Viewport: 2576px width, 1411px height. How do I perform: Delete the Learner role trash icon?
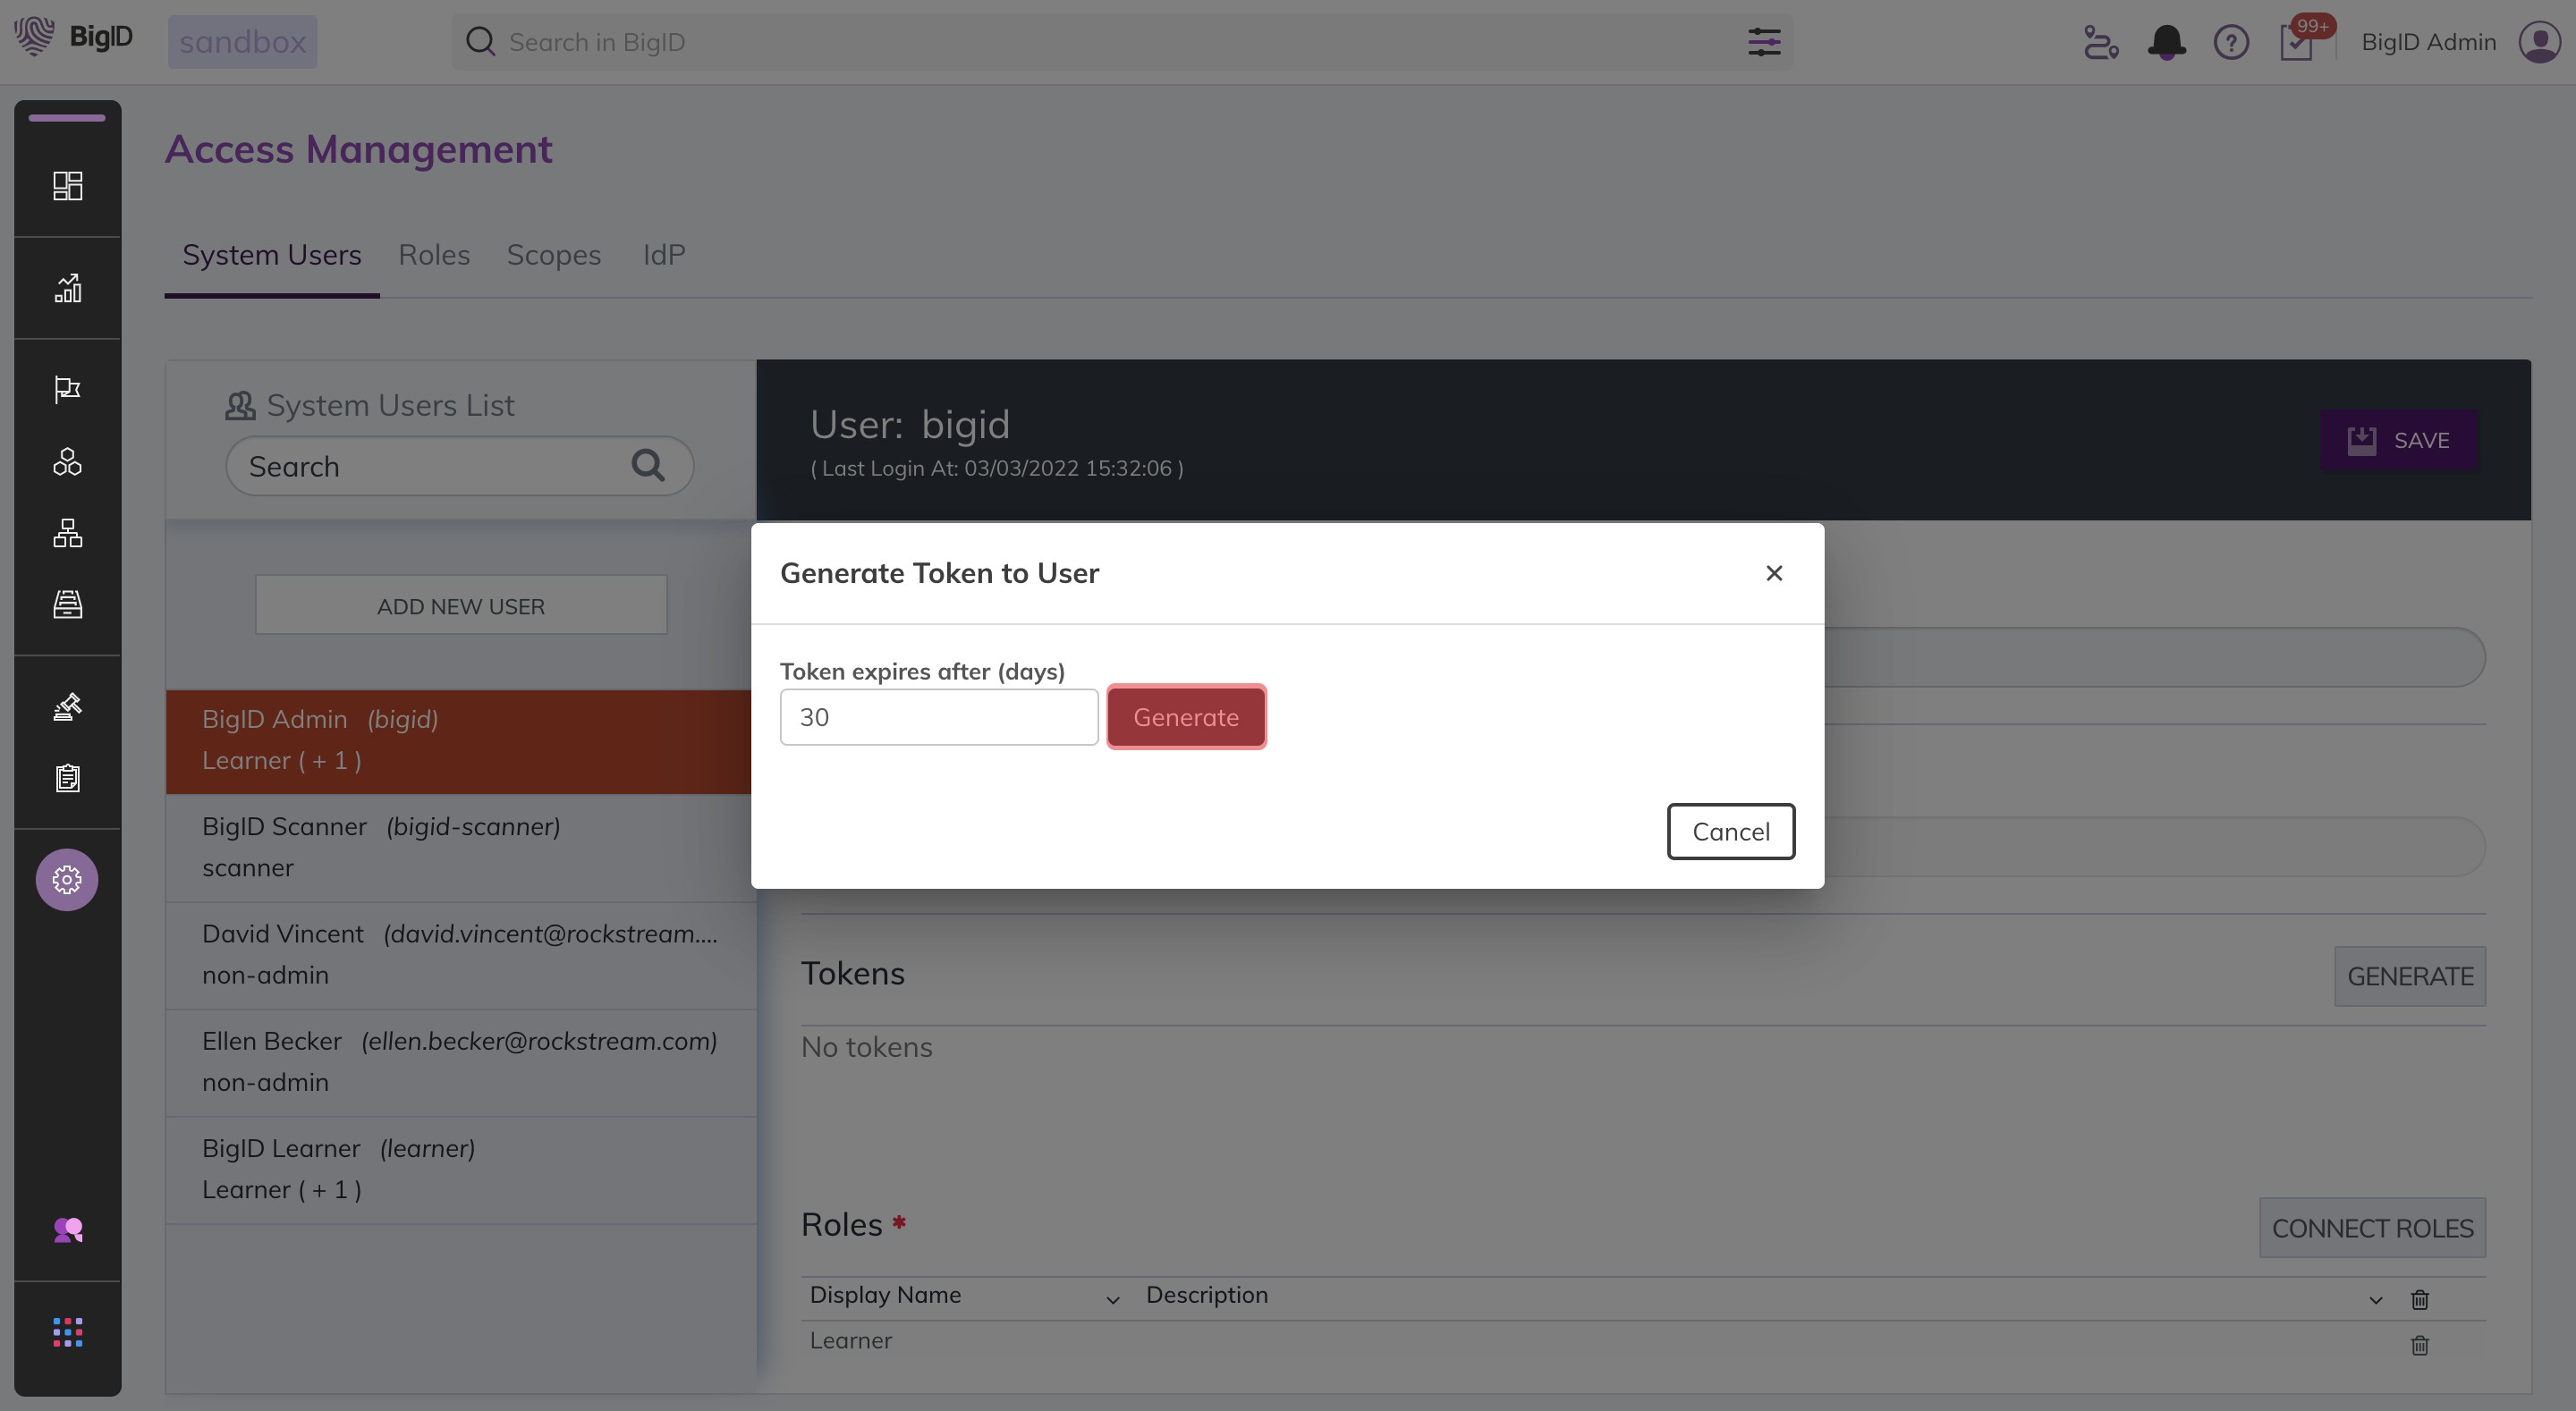click(x=2419, y=1345)
